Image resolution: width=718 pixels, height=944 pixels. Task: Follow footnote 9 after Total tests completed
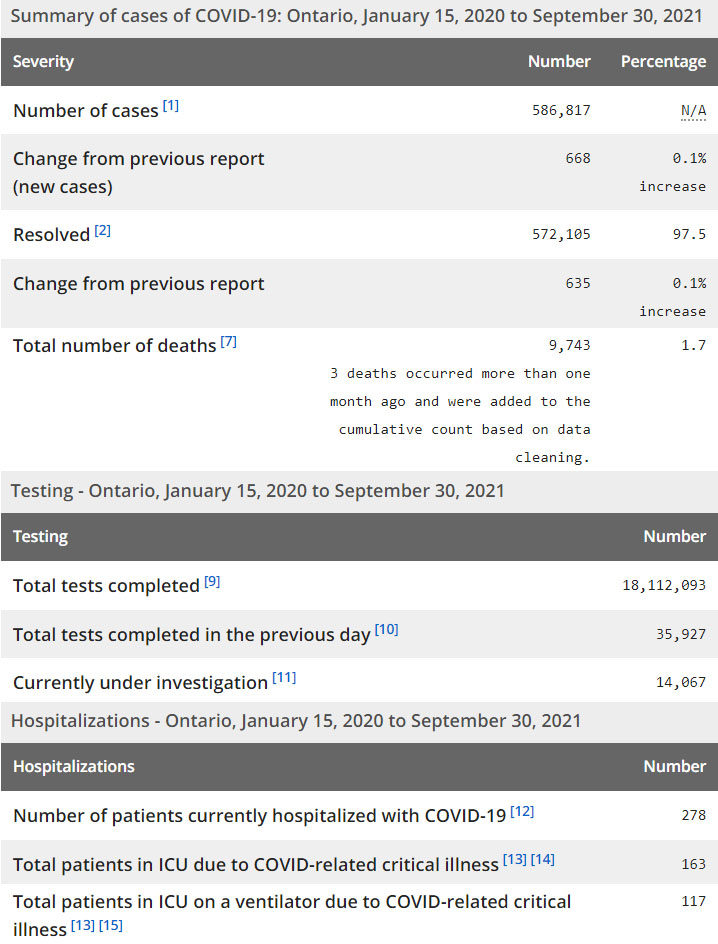[212, 582]
